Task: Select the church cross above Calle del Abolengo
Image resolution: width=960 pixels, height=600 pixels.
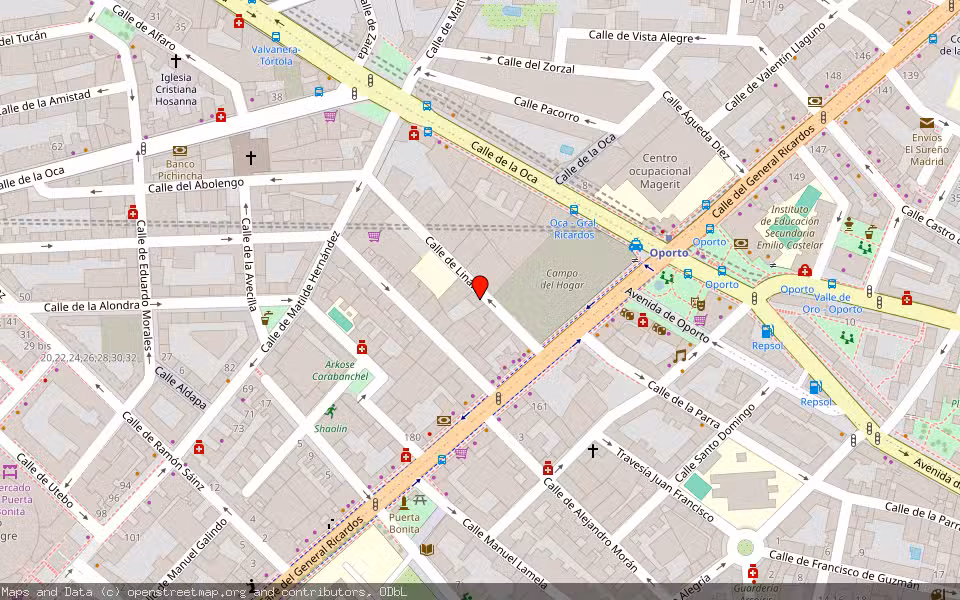Action: click(x=250, y=158)
